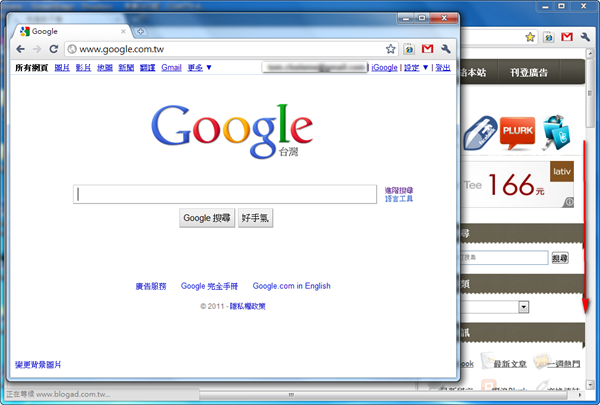The image size is (600, 405).
Task: Open 翻譯 (Translate) link in Google nav
Action: click(x=147, y=68)
